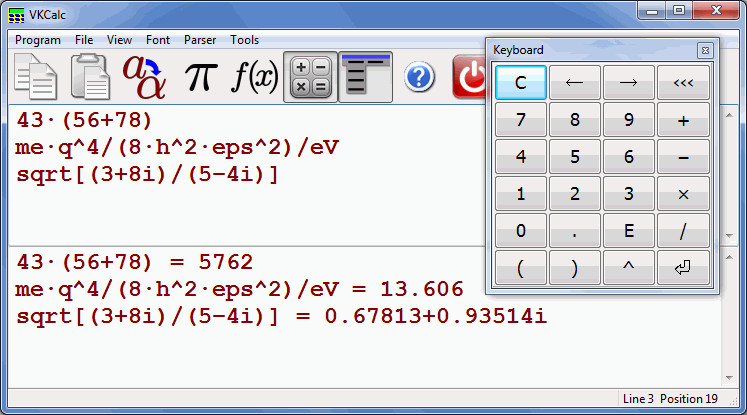
Task: Open the Greek letters font conversion icon
Action: [x=144, y=77]
